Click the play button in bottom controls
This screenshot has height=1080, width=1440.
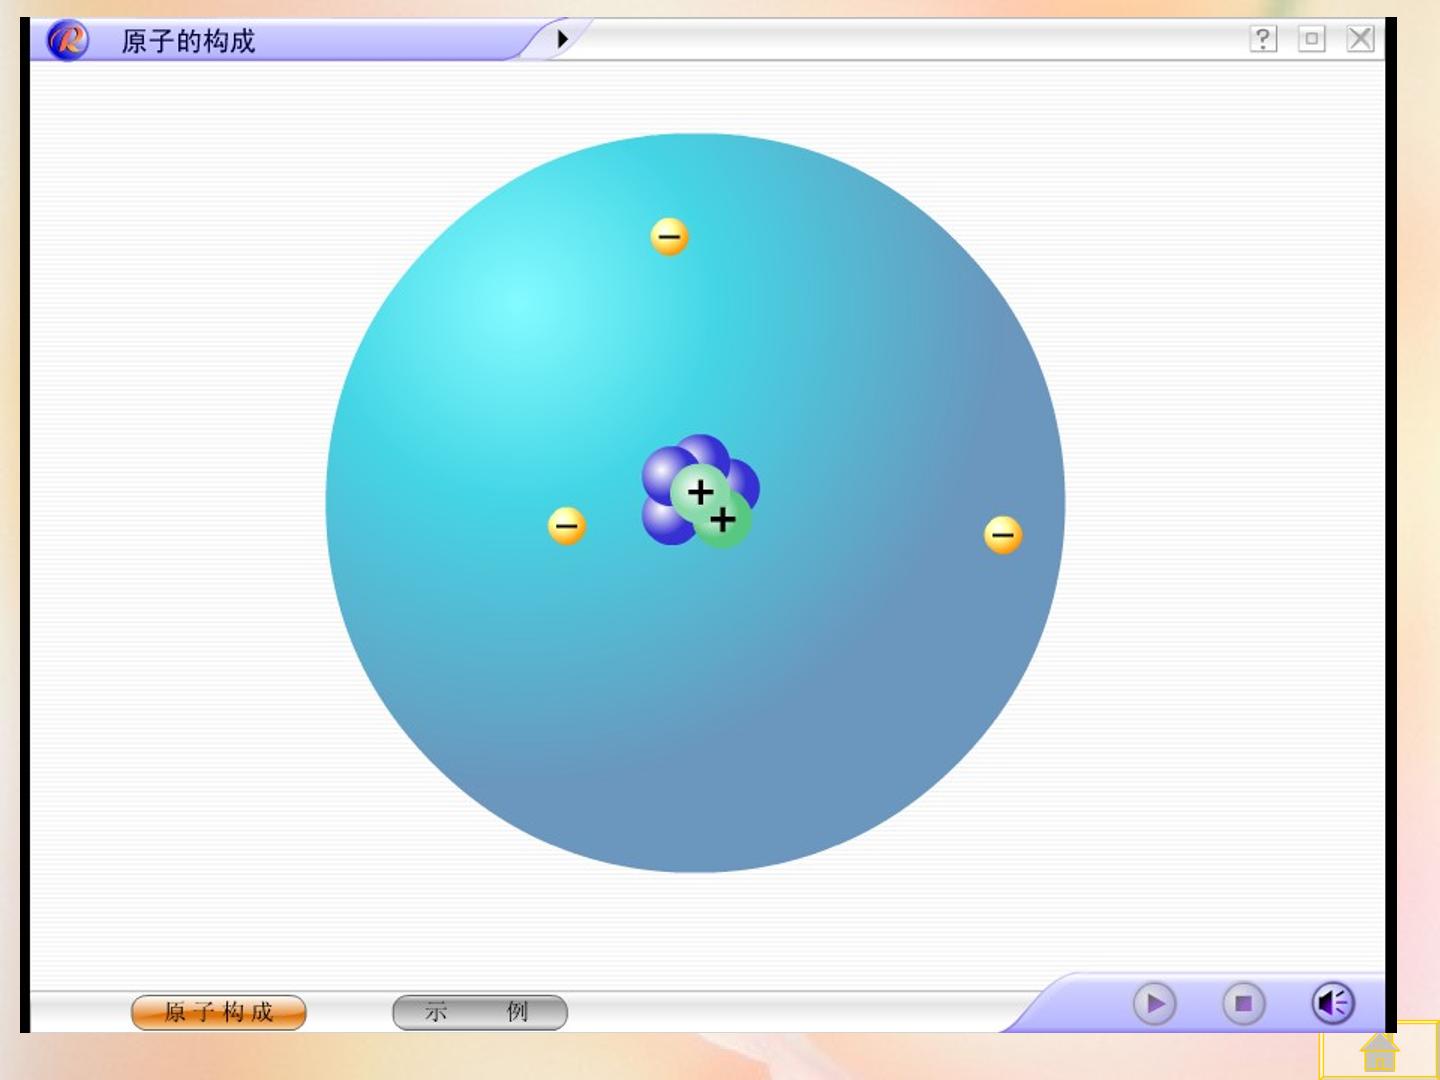[x=1155, y=1003]
